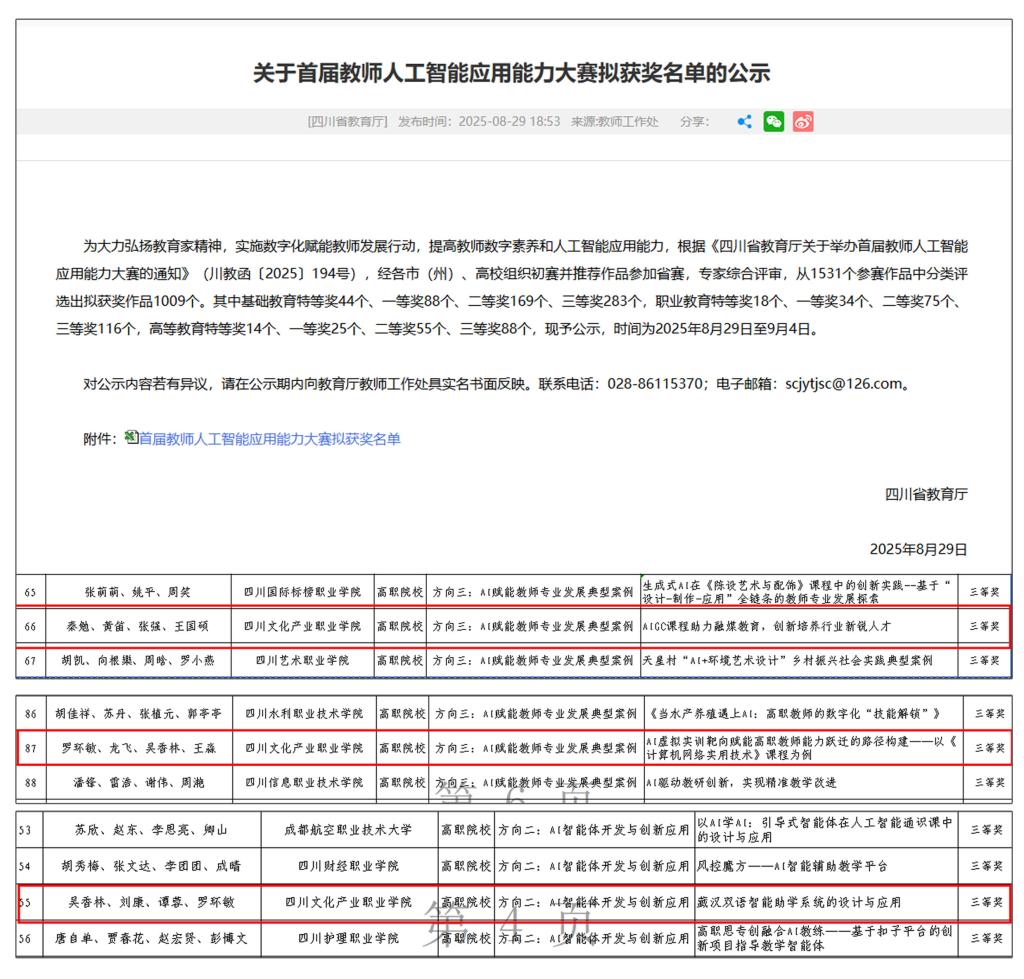Screen dimensions: 1024x979
Task: Click the [四川省教育厅] label in the info bar
Action: tap(347, 122)
